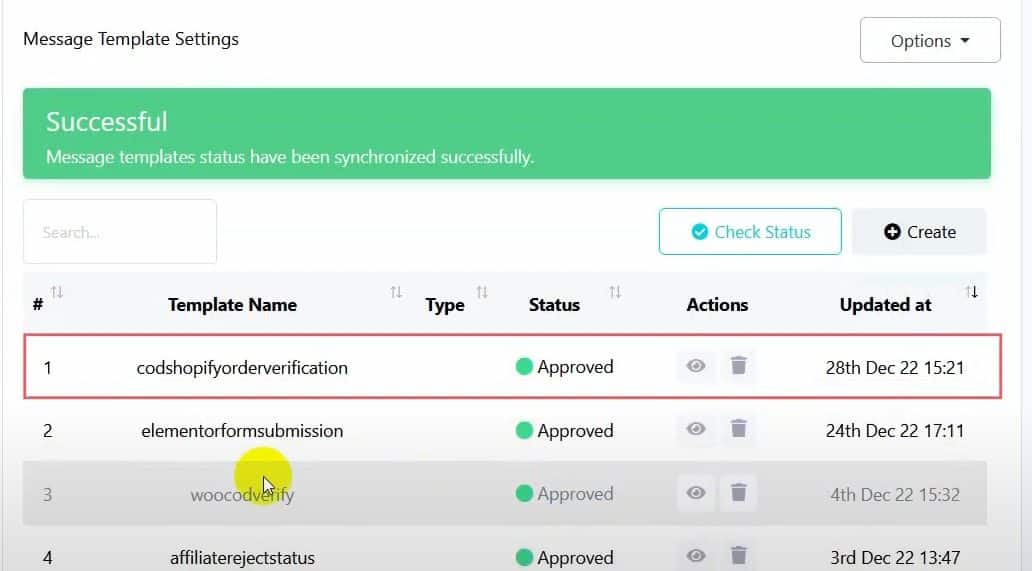The height and width of the screenshot is (571, 1032).
Task: Click the green Successful notification banner
Action: point(506,134)
